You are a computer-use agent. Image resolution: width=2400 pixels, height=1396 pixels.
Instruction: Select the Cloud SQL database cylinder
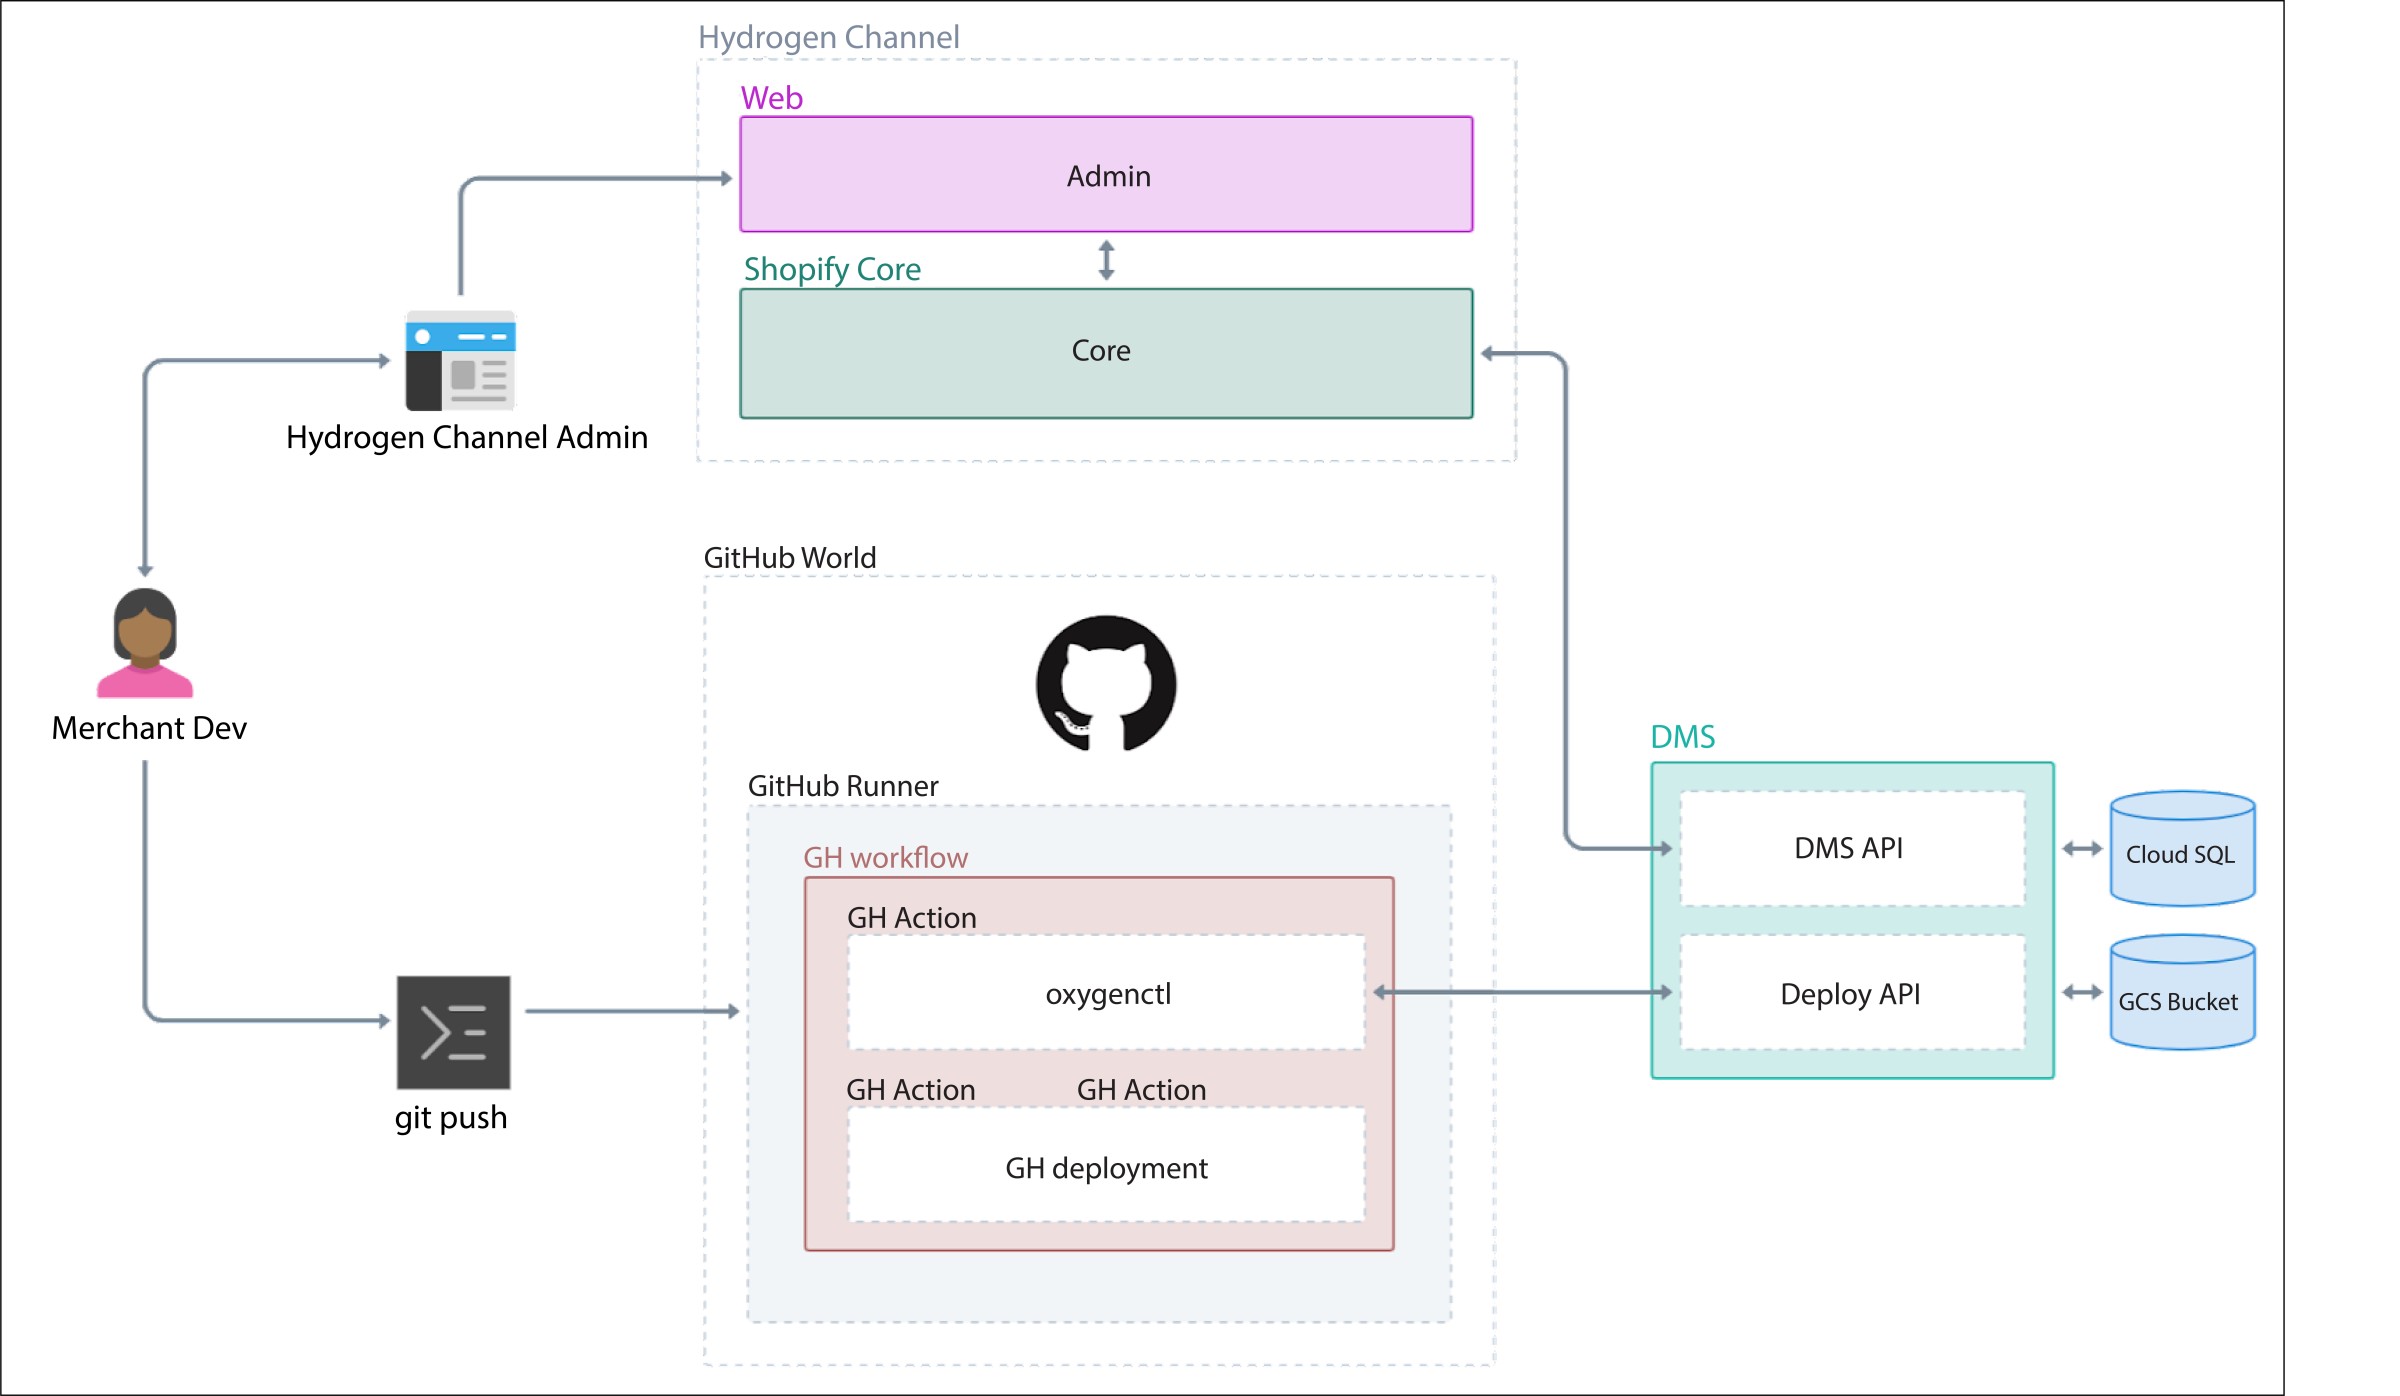click(2182, 849)
